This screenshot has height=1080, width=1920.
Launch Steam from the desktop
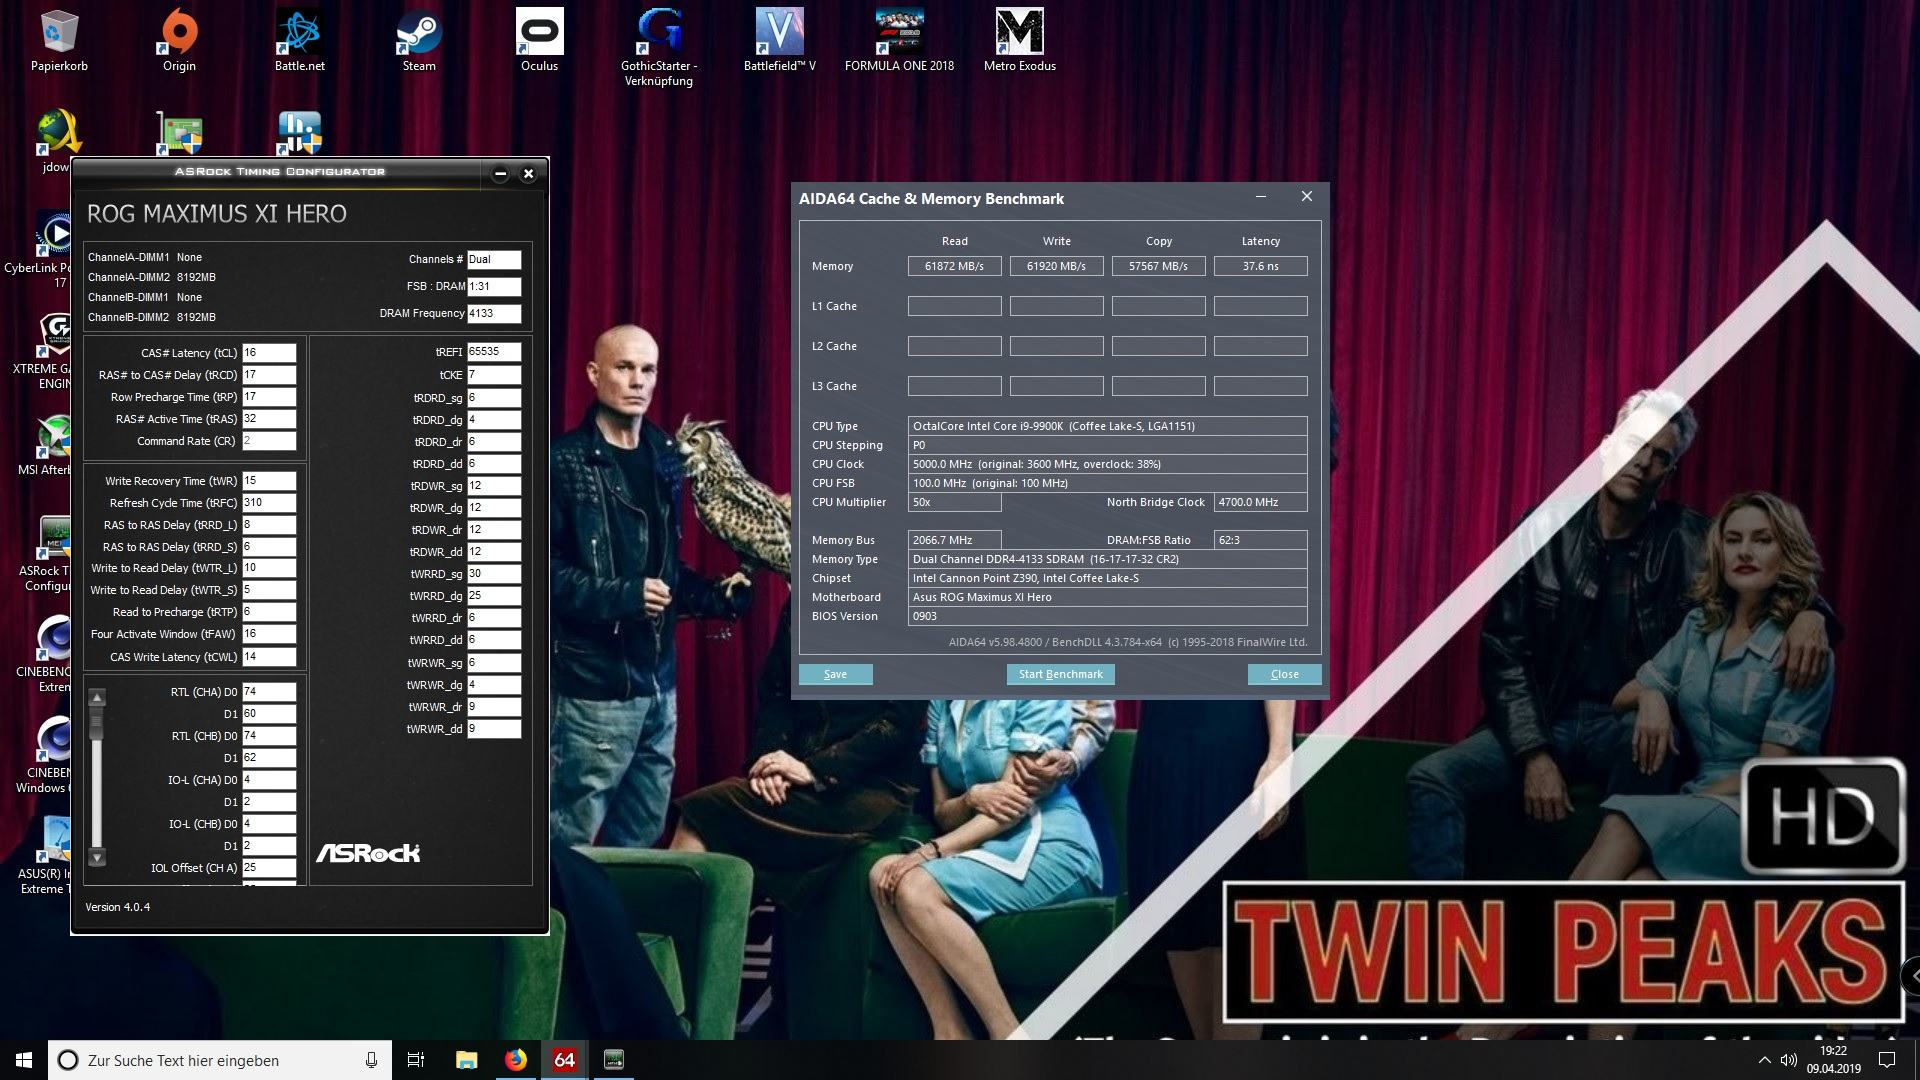[419, 40]
